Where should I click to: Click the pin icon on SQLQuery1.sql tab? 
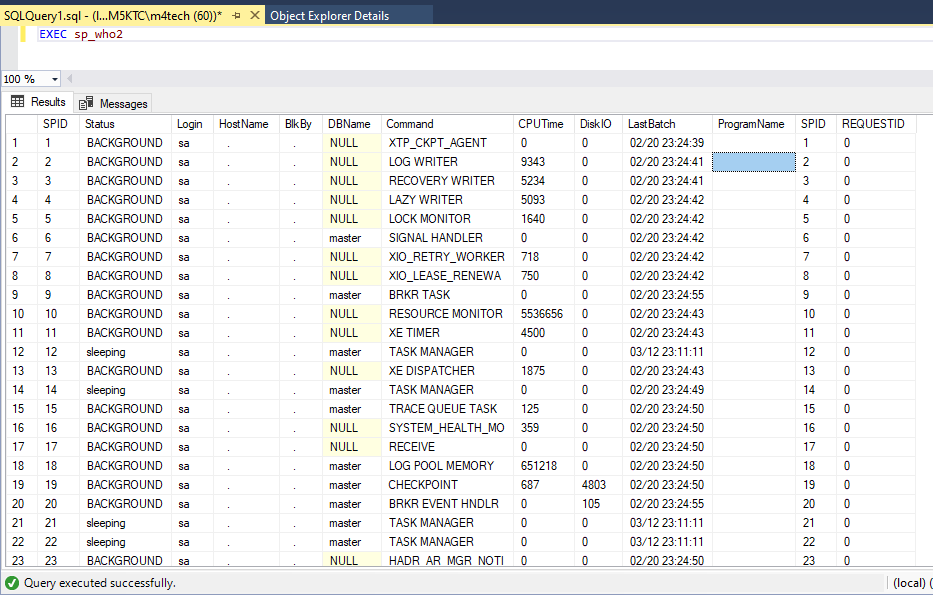[236, 16]
